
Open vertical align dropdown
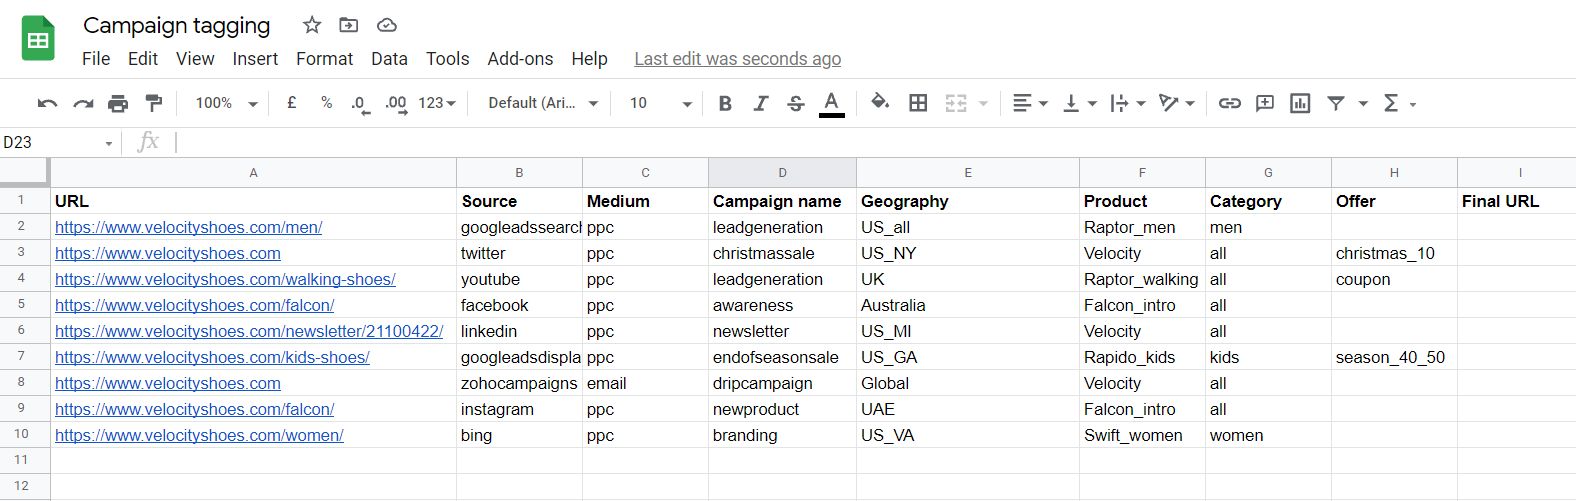(1079, 103)
